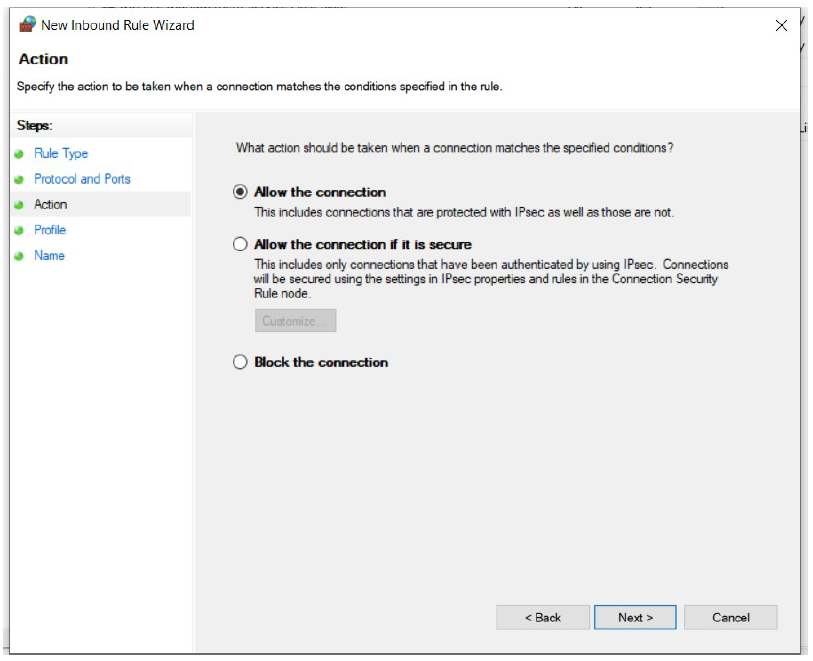Screen dimensions: 813x661
Task: Close the wizard with the X button
Action: (781, 25)
